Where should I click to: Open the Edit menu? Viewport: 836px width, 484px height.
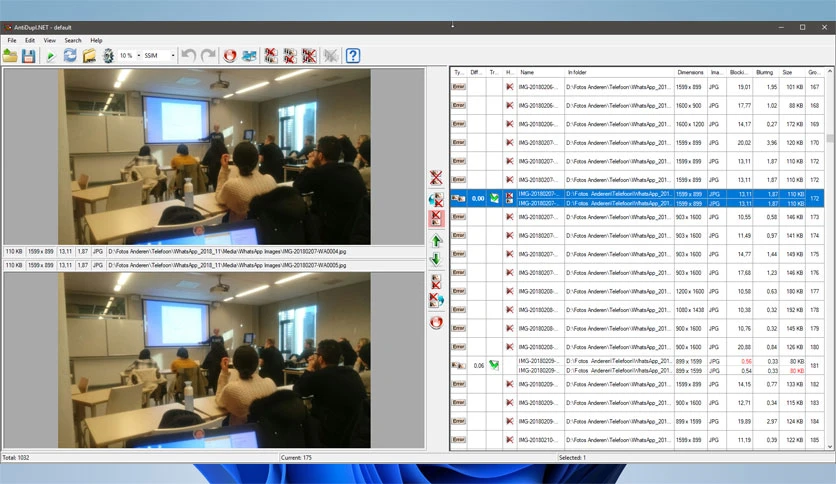point(30,41)
